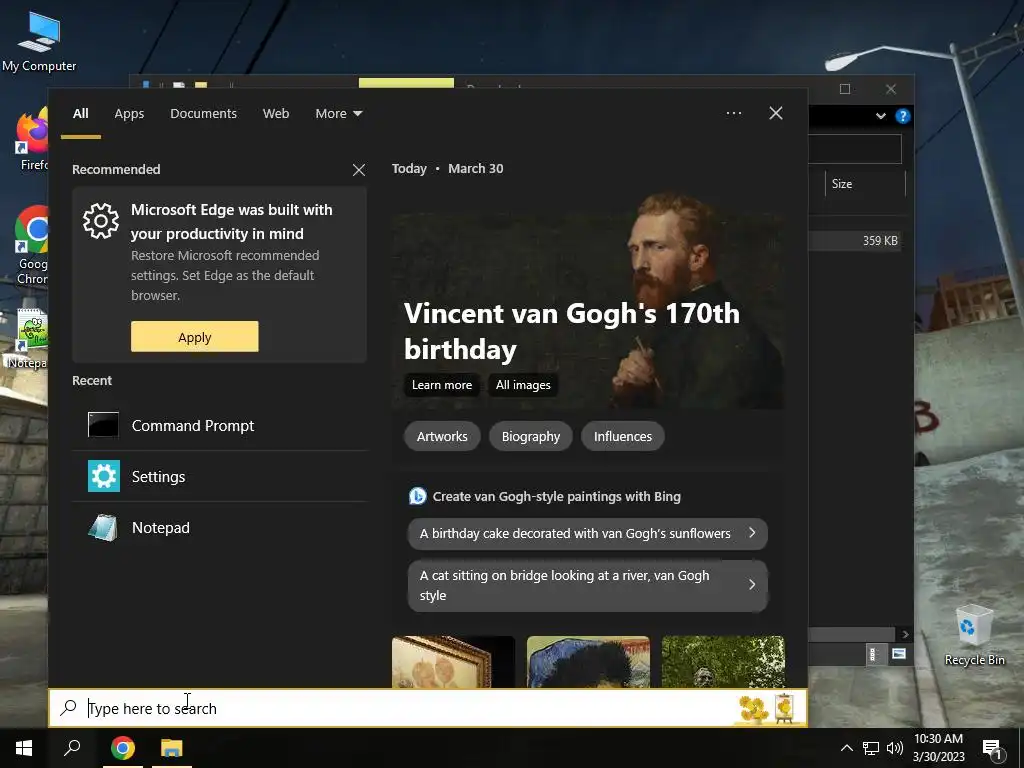
Task: Select the 359 KB file row
Action: click(855, 241)
